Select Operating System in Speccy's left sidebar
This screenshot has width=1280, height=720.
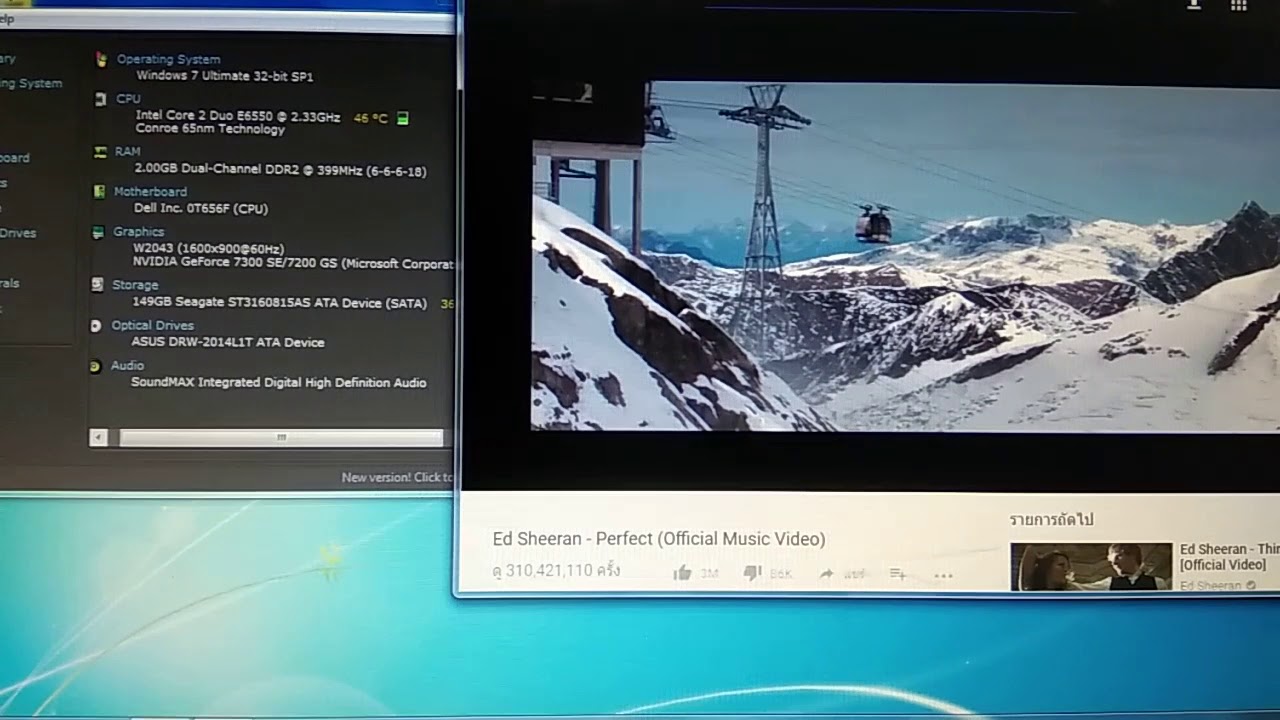tap(31, 84)
